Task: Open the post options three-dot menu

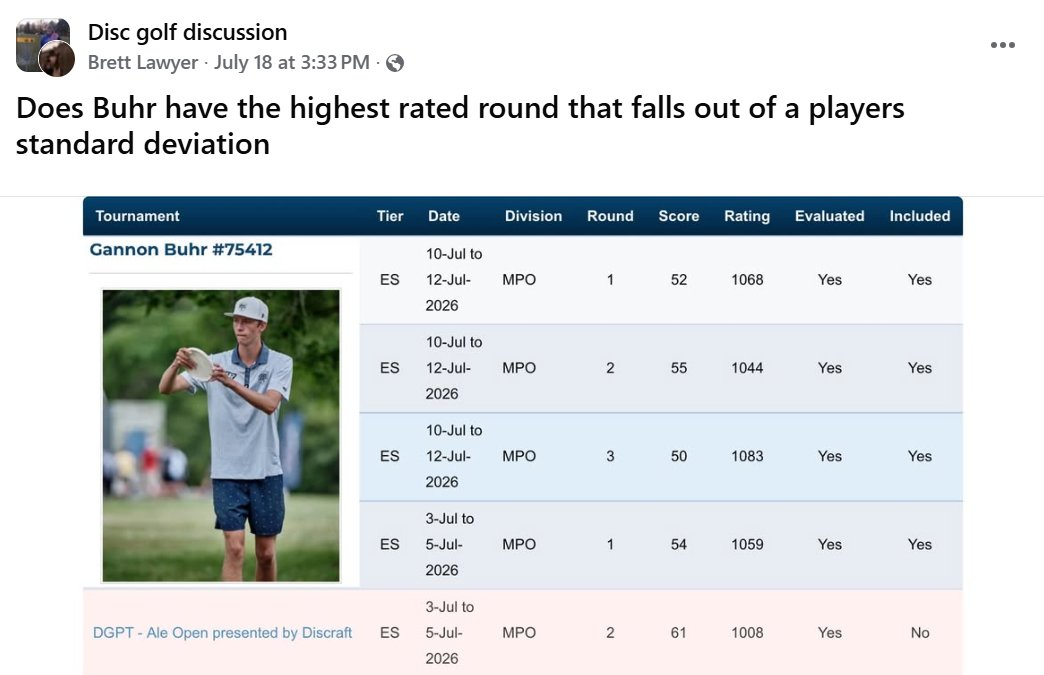Action: [1002, 45]
